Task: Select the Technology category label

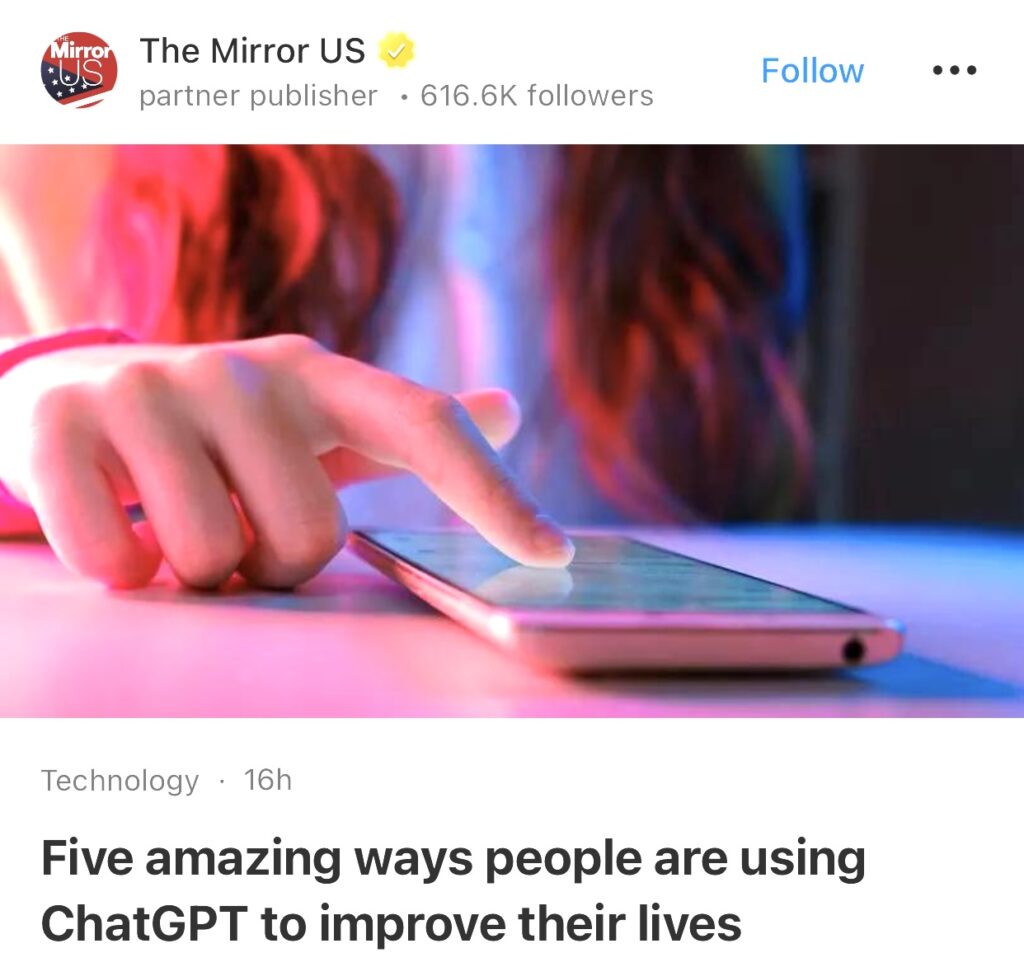Action: 120,780
